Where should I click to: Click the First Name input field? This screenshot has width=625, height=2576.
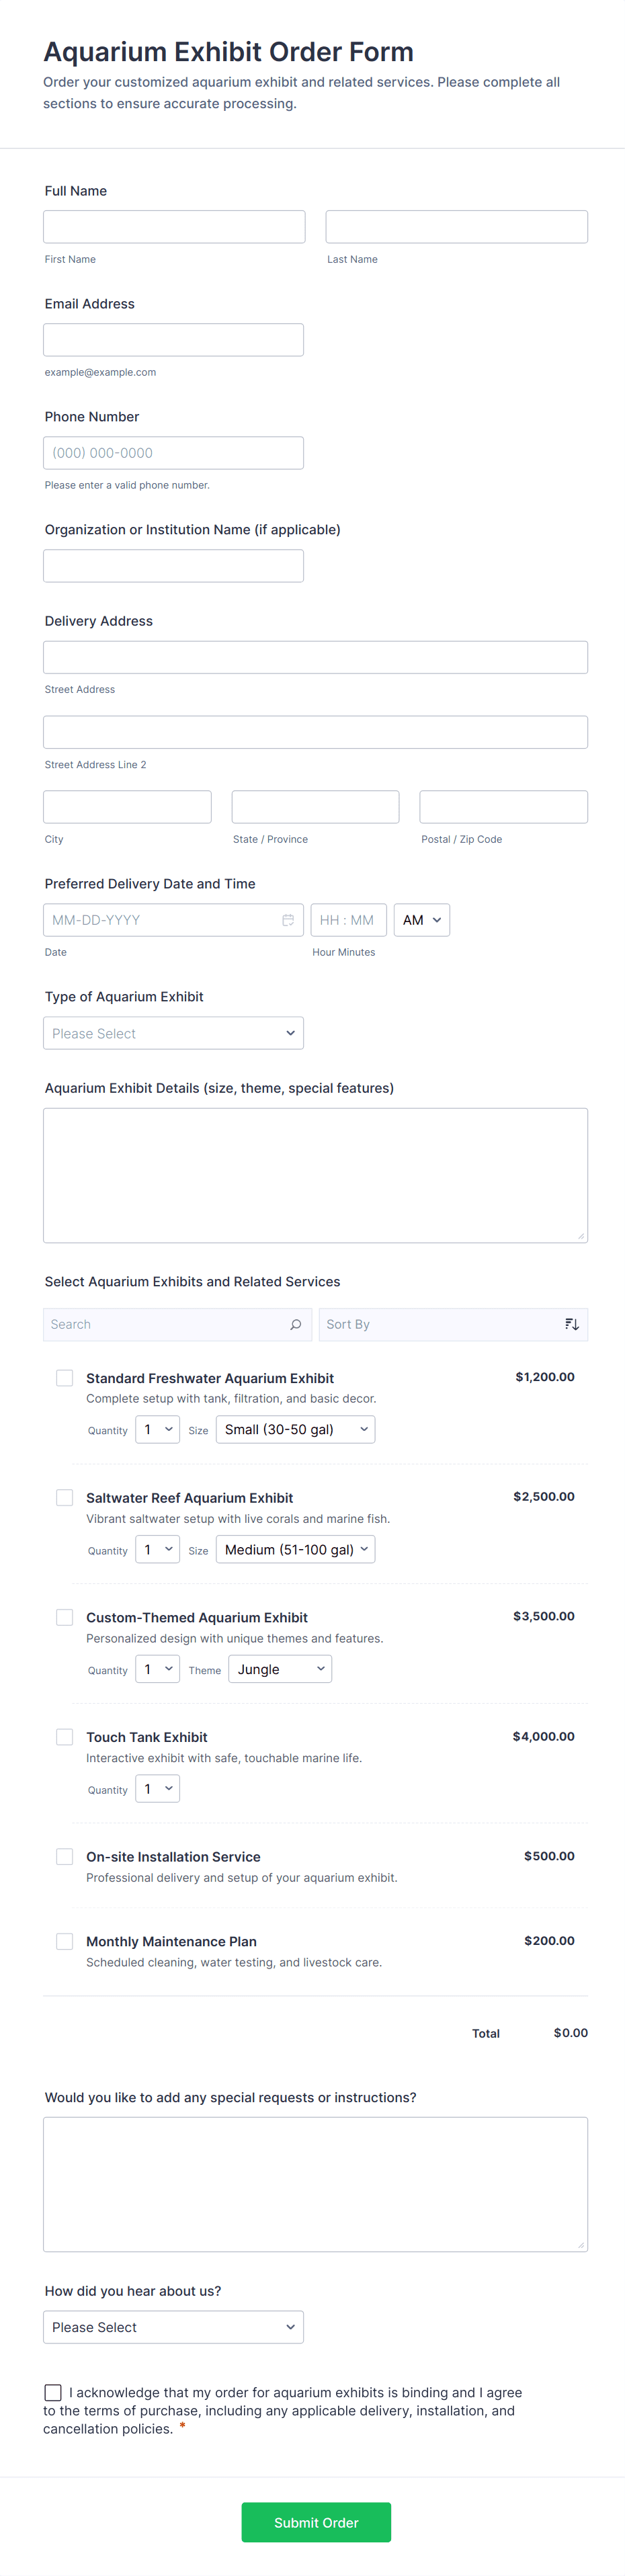(174, 227)
